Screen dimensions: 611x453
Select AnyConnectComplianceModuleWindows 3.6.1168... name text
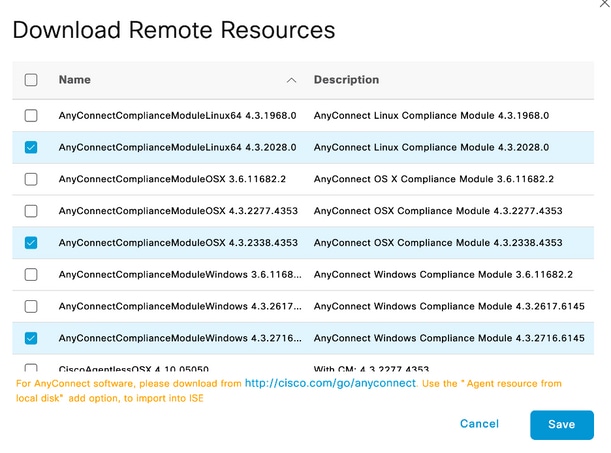click(x=180, y=275)
